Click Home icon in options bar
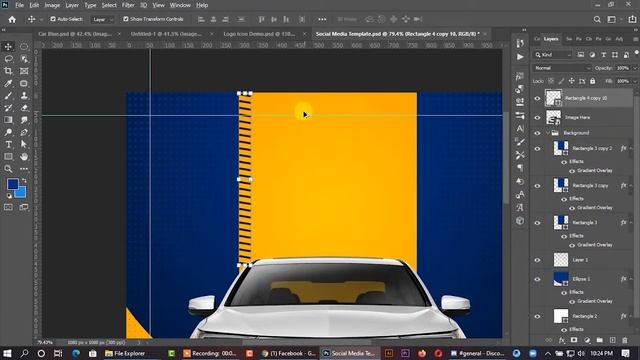 [12, 19]
